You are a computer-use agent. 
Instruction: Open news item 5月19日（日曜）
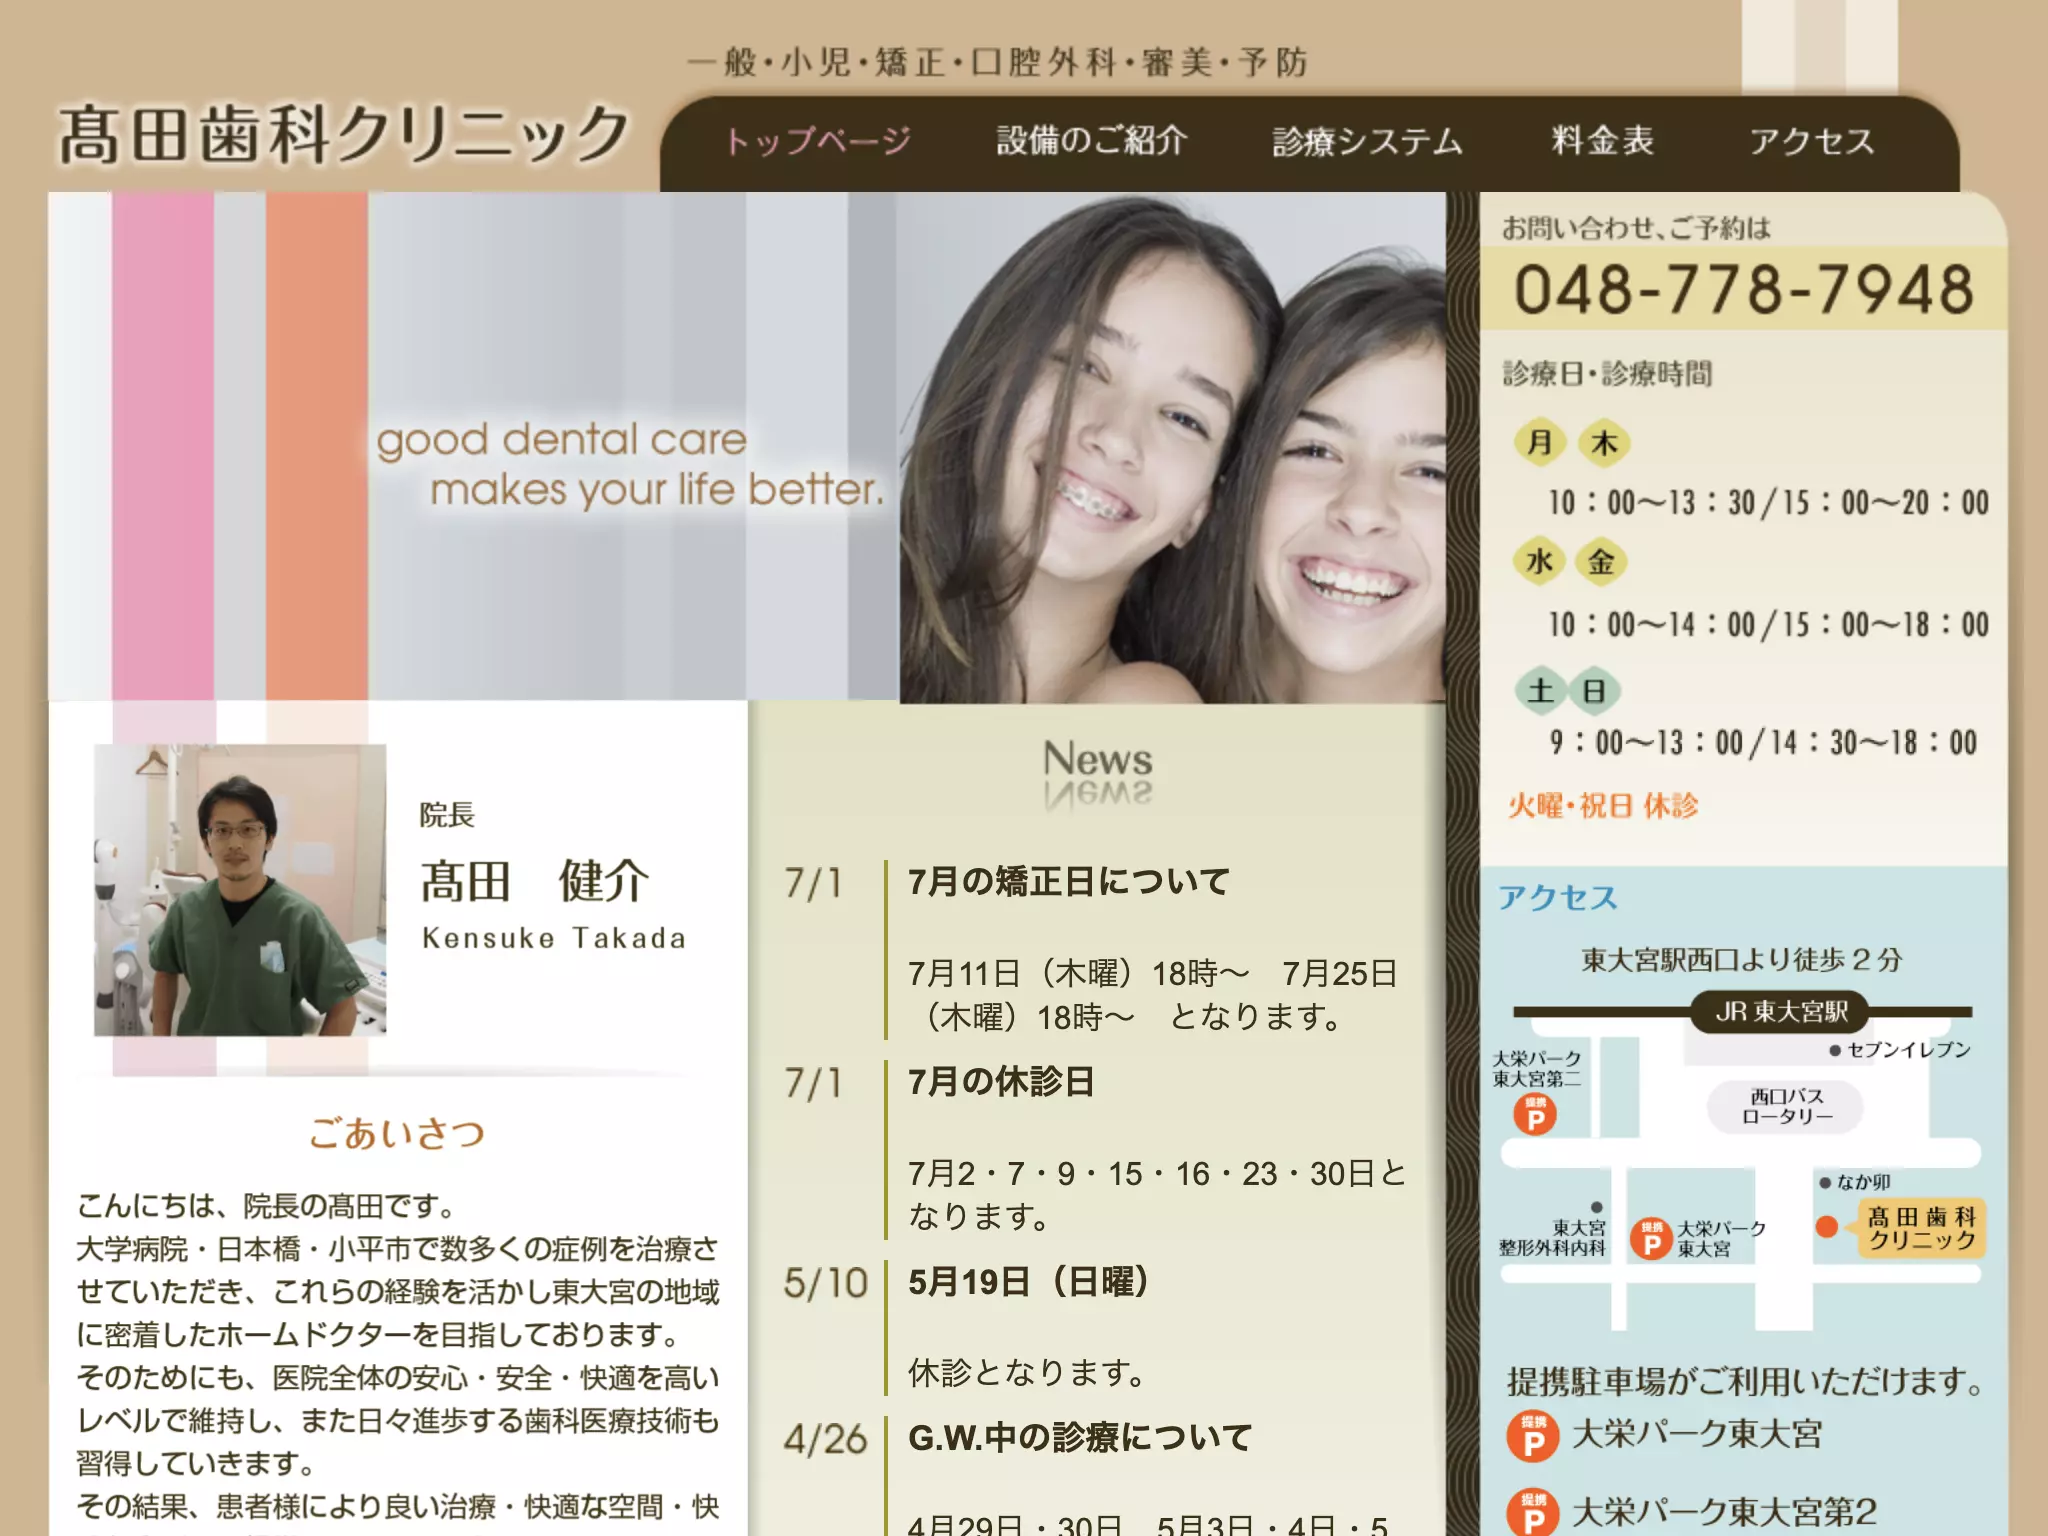coord(1028,1282)
